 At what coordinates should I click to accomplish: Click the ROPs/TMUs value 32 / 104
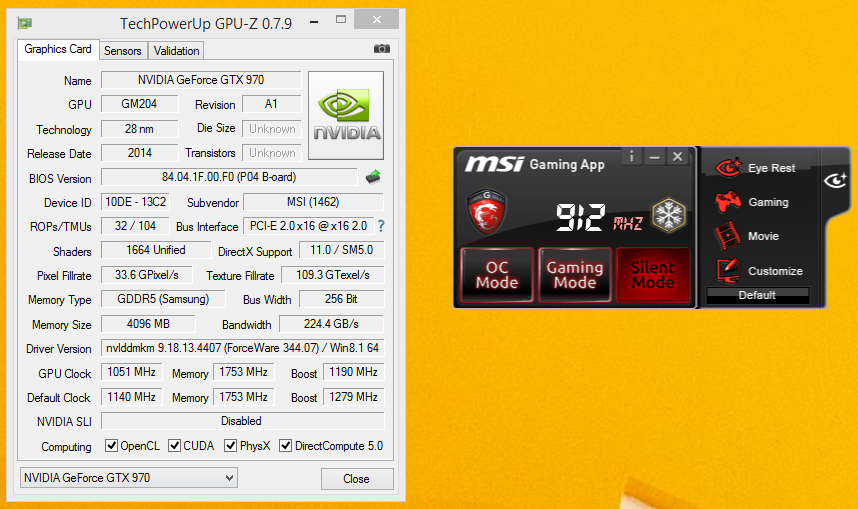pos(135,226)
